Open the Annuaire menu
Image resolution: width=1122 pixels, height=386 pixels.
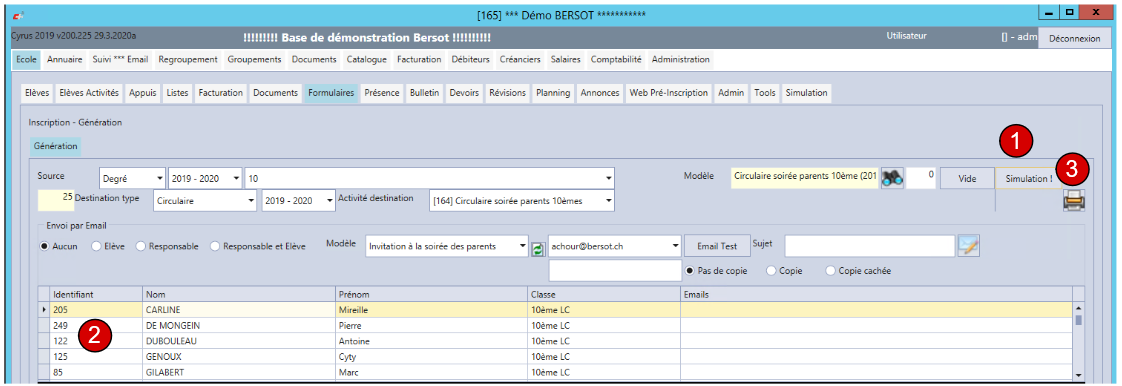tap(64, 59)
